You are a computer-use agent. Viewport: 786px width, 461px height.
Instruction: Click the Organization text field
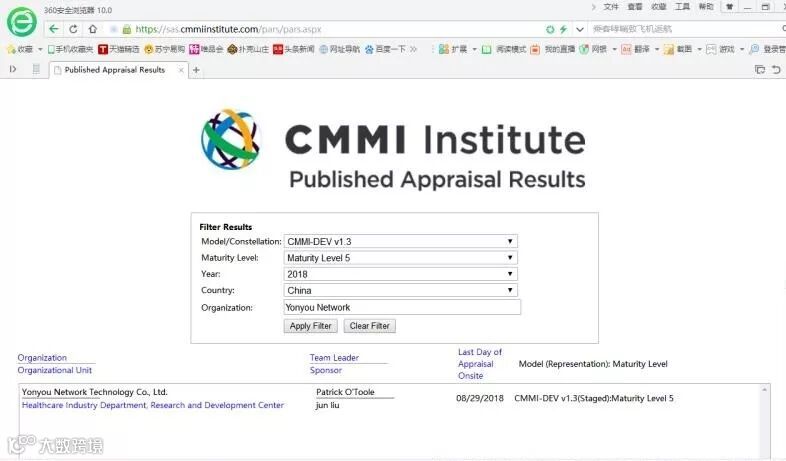coord(402,307)
